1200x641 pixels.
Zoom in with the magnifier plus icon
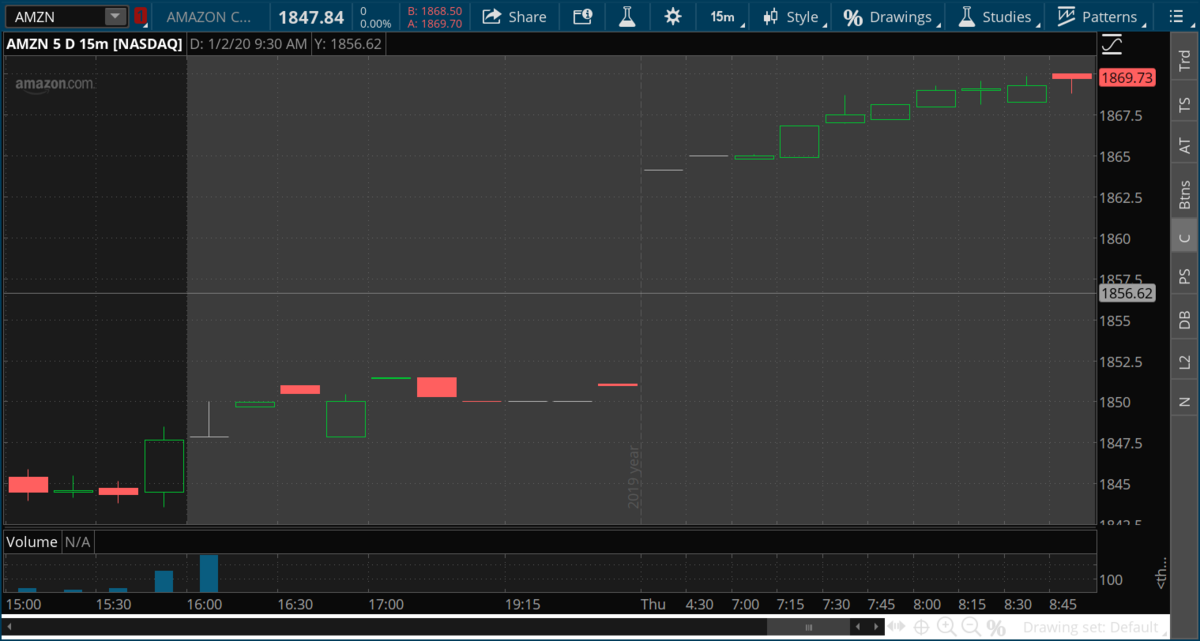click(946, 628)
